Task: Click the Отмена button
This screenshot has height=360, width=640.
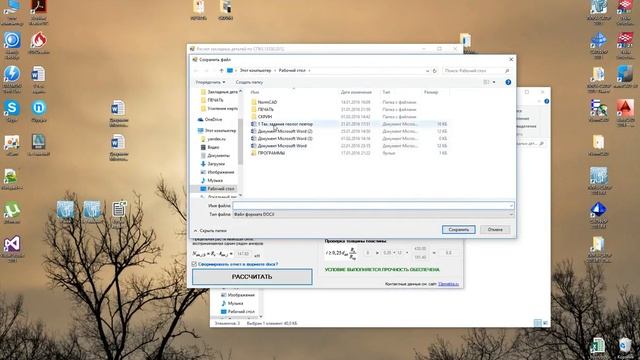Action: [495, 230]
